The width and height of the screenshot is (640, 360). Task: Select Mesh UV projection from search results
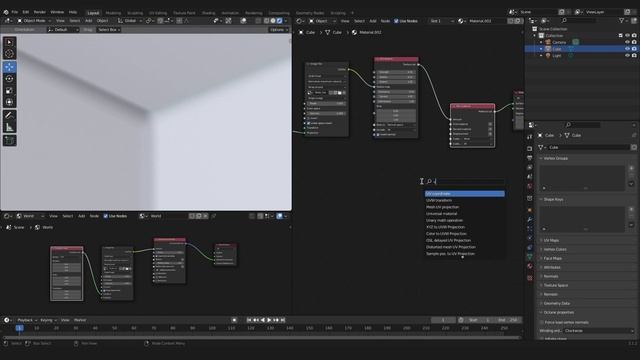pyautogui.click(x=464, y=207)
